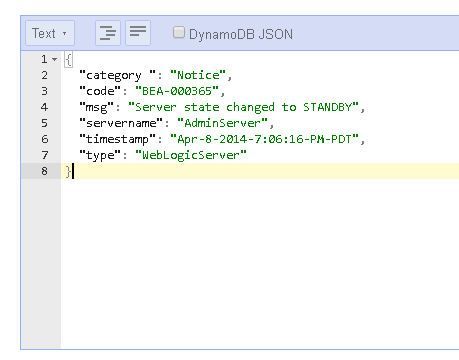
Task: Click the DynamoDB JSON label
Action: coord(241,34)
